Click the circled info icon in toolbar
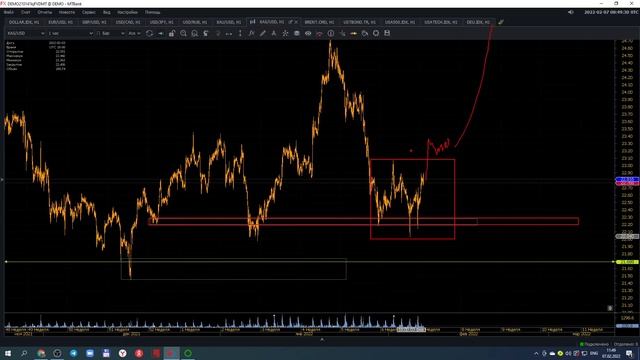 click(331, 33)
